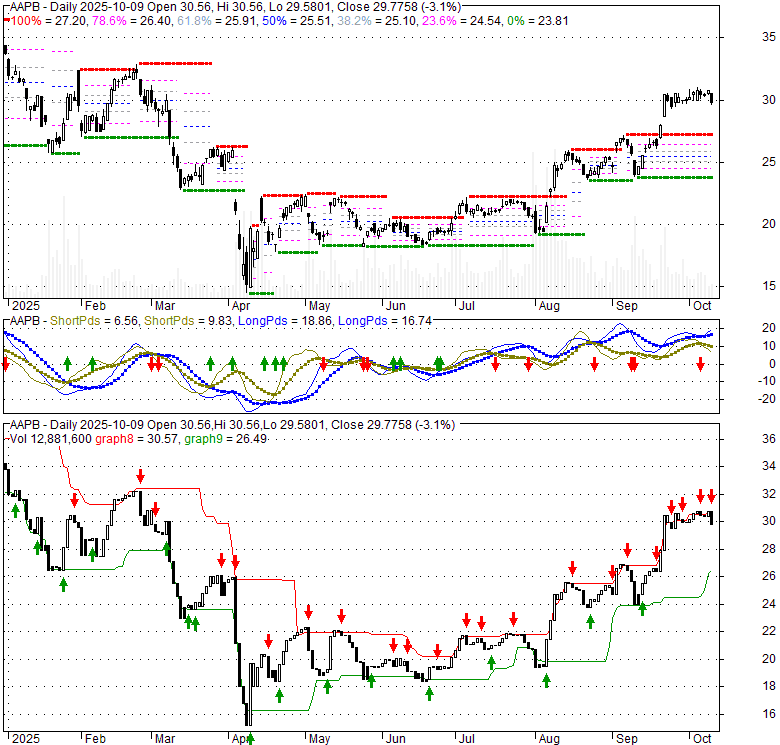Screen dimensions: 780x745
Task: Click the 15 price axis value
Action: pos(769,286)
